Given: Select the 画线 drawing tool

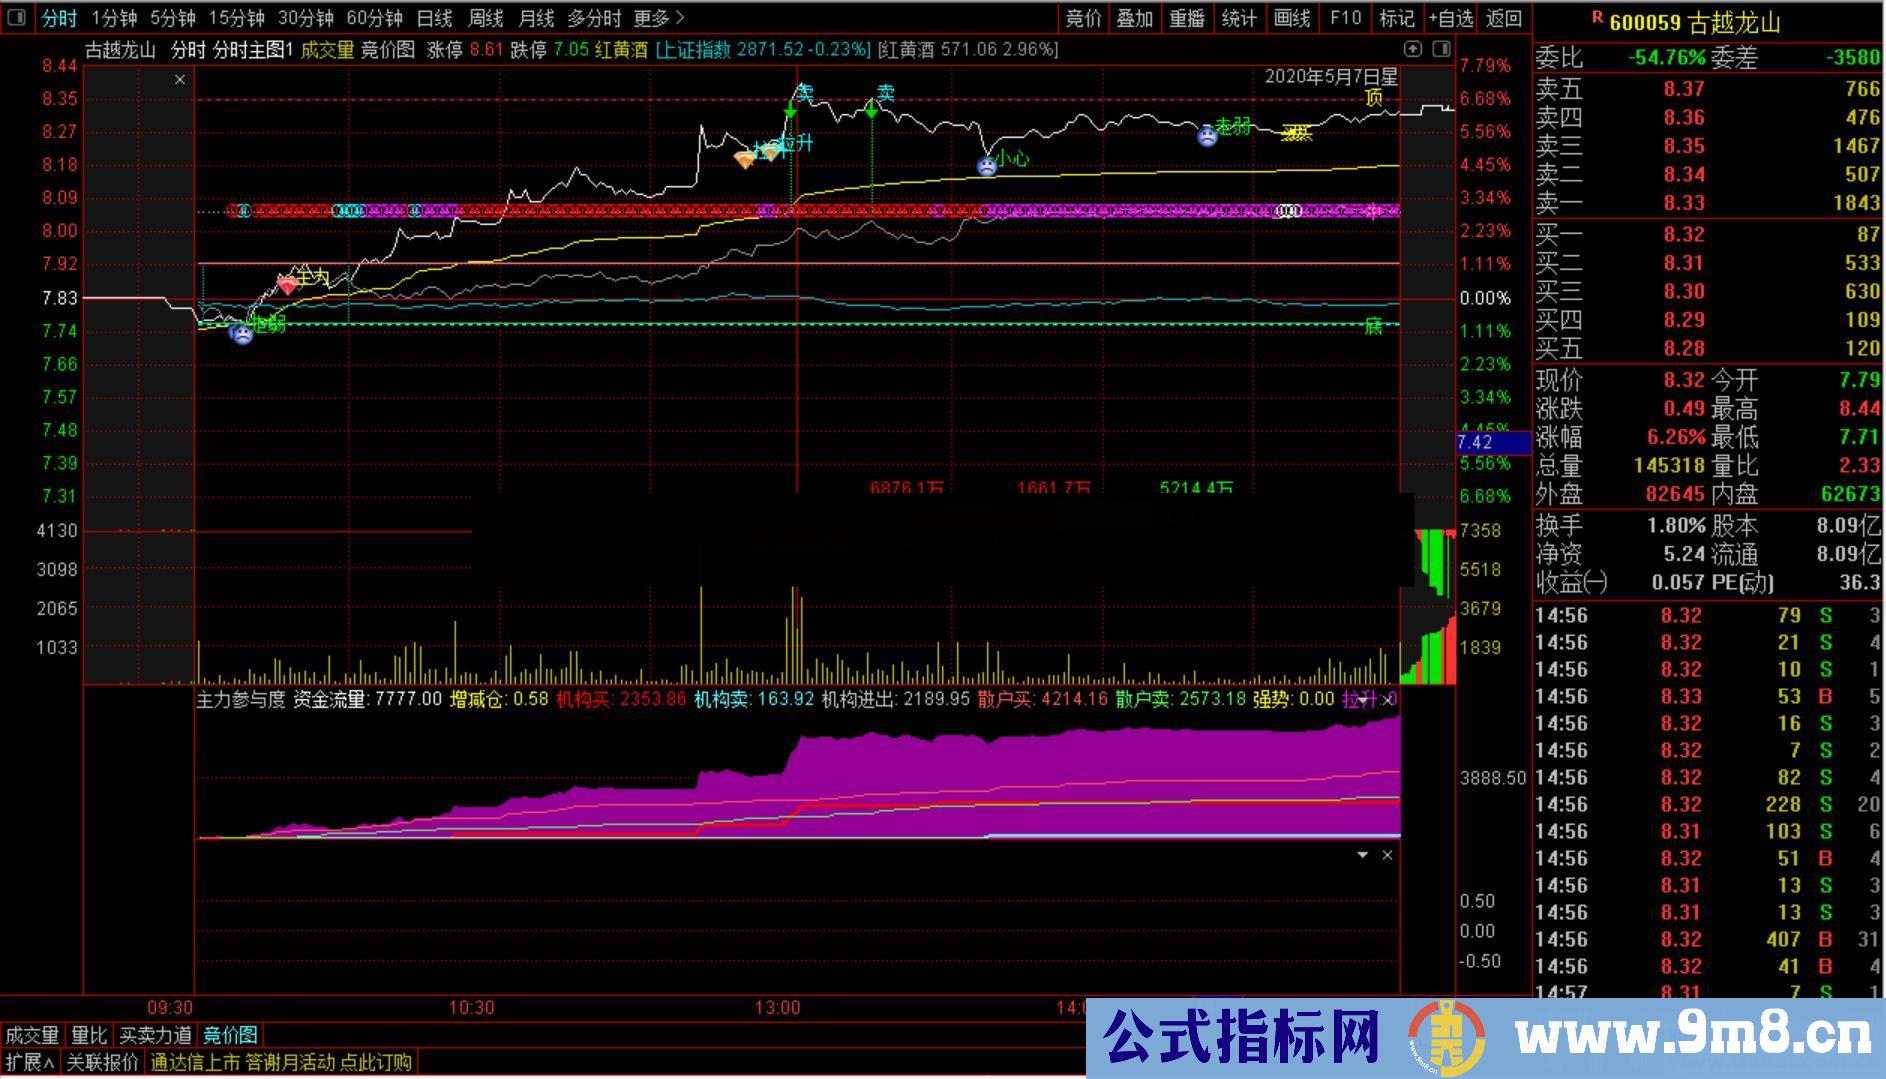Looking at the screenshot, I should [x=1292, y=17].
